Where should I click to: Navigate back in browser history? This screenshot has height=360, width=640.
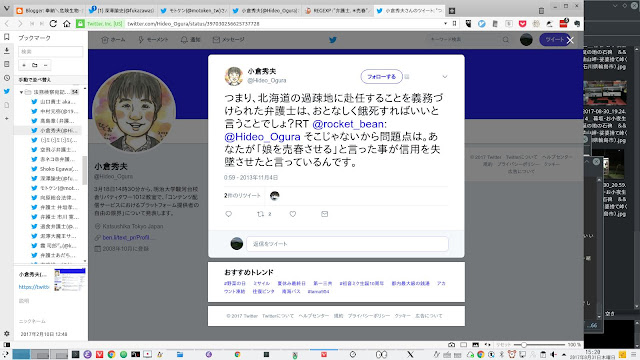pyautogui.click(x=7, y=24)
